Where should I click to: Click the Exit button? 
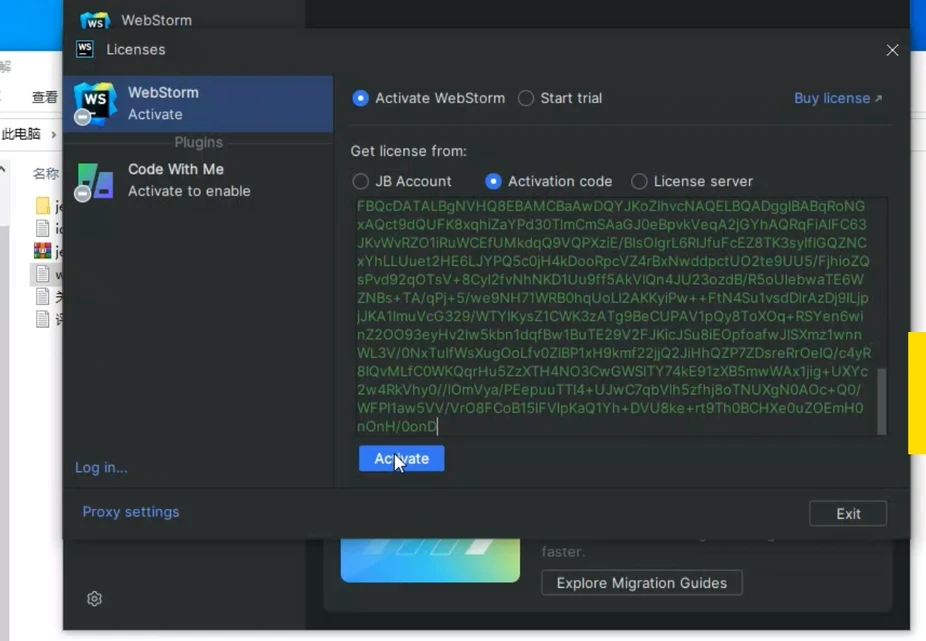pos(848,513)
